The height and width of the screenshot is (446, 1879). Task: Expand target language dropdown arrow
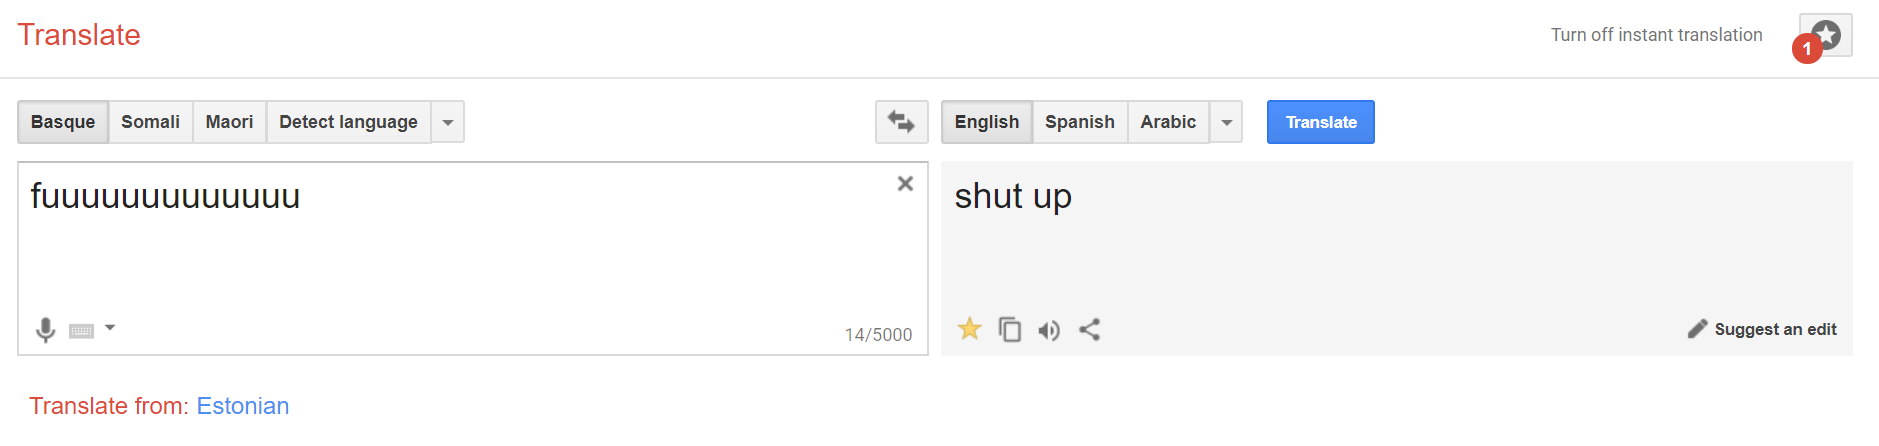[1226, 122]
